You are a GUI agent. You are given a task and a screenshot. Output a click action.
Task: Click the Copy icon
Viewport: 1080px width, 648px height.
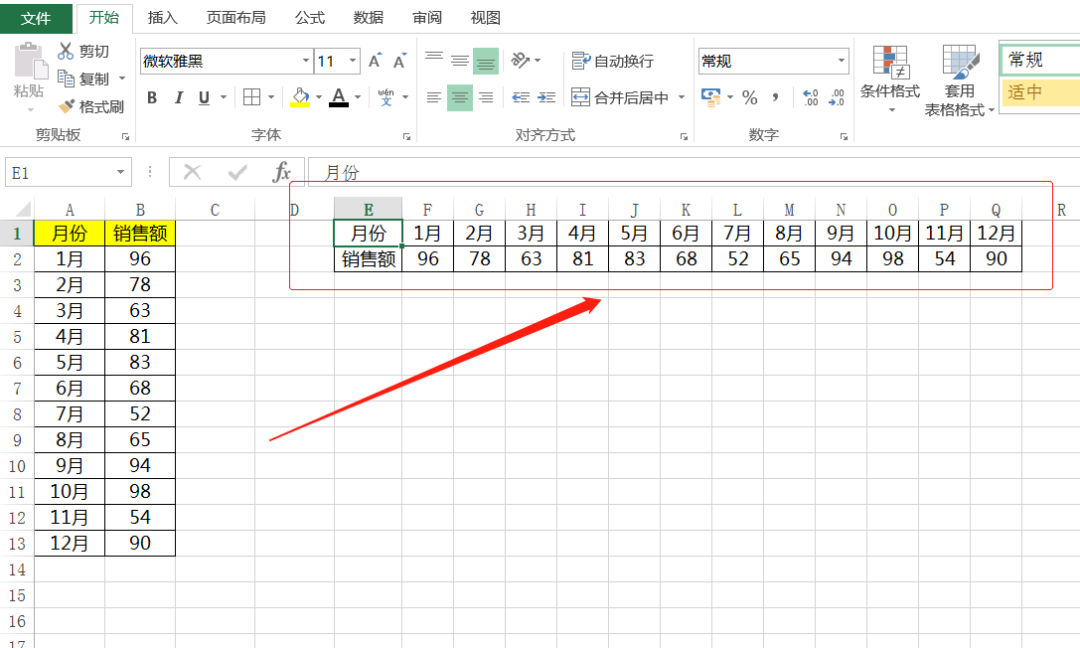click(x=65, y=79)
